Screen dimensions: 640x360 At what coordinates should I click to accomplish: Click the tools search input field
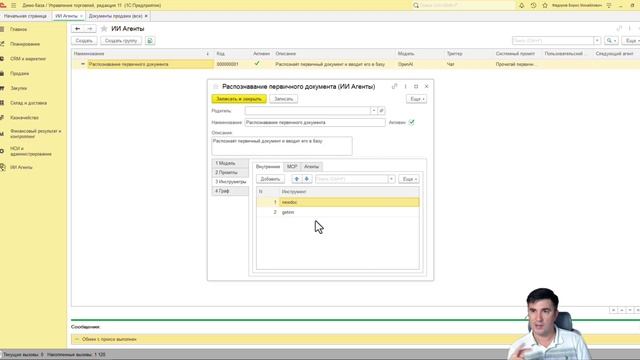tap(351, 179)
